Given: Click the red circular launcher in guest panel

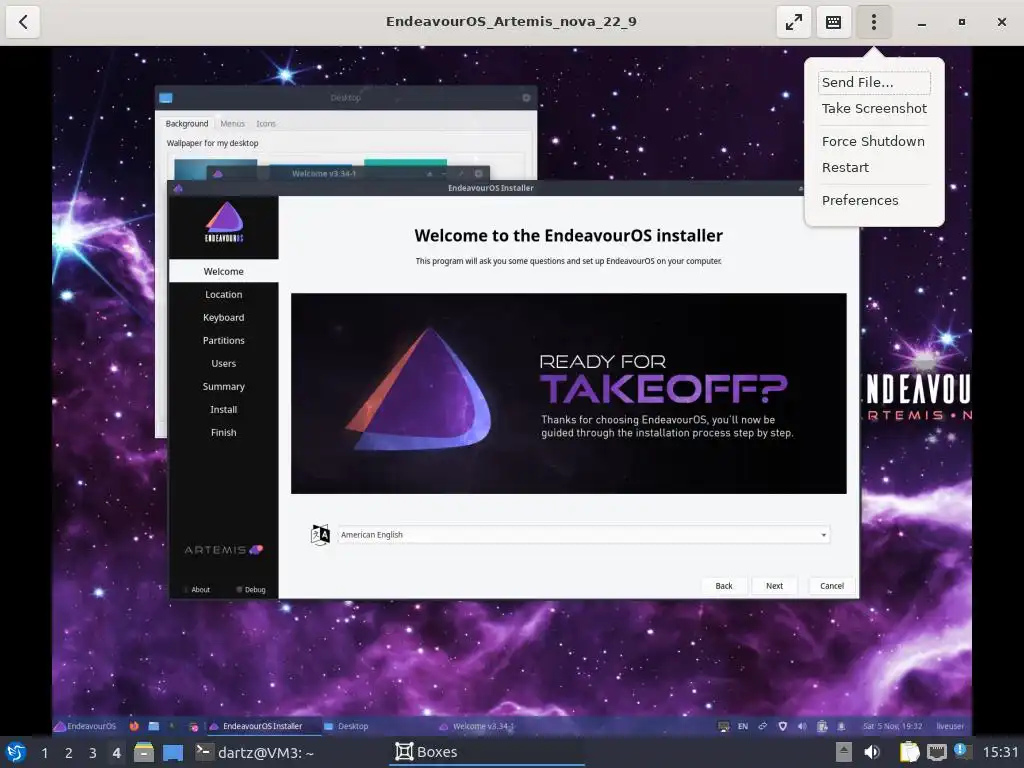Looking at the screenshot, I should pyautogui.click(x=193, y=727).
